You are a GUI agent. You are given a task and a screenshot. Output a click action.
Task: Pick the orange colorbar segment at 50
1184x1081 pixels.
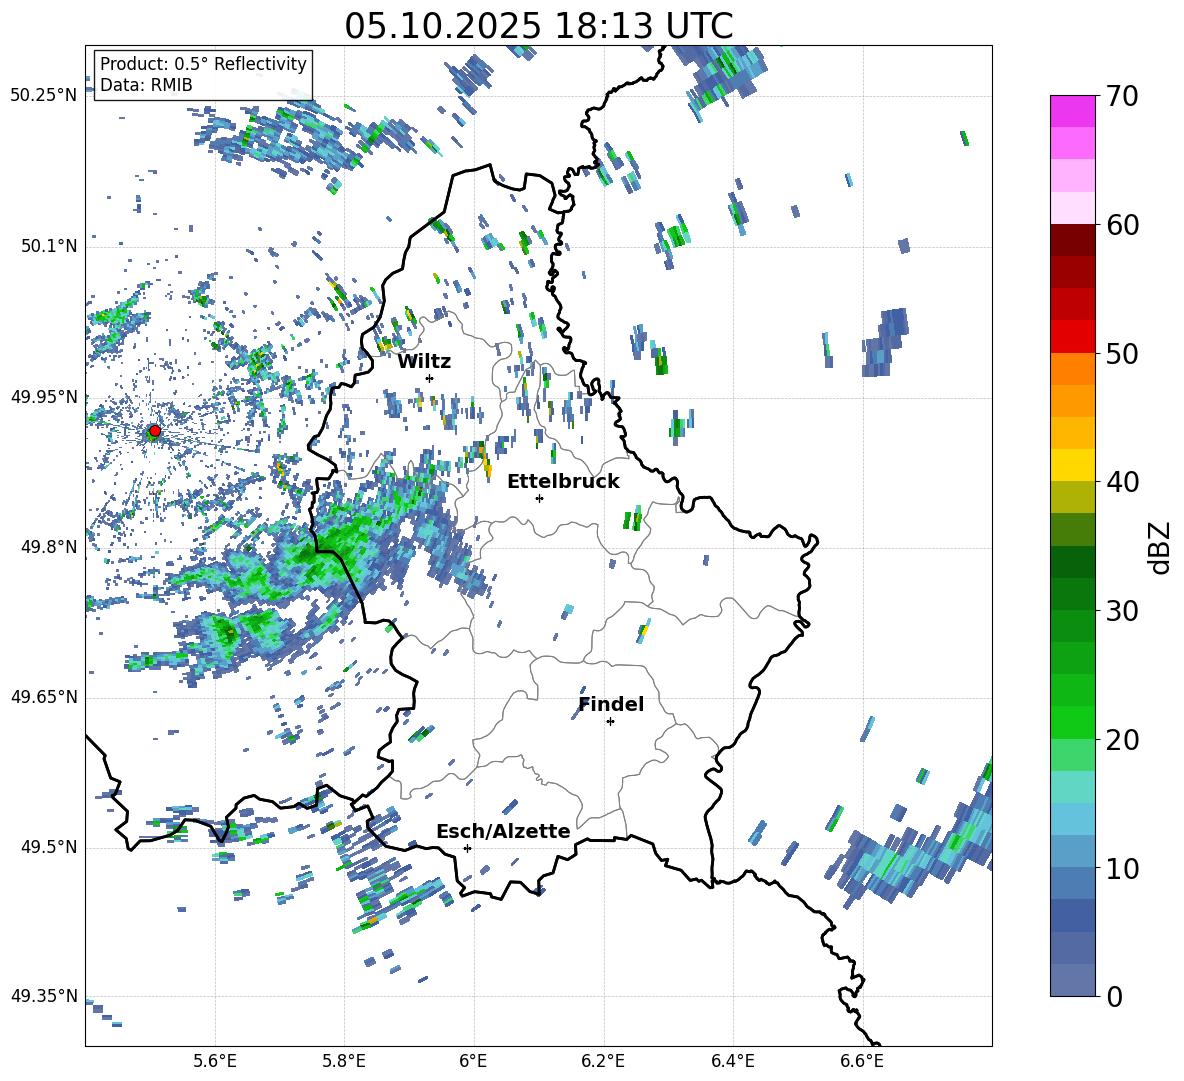(1073, 368)
